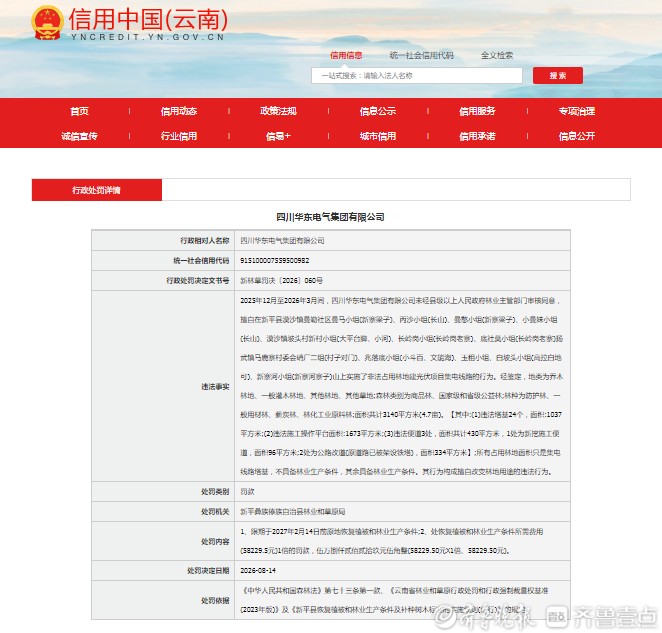
Task: Open the 信用服务 menu item
Action: tap(477, 111)
